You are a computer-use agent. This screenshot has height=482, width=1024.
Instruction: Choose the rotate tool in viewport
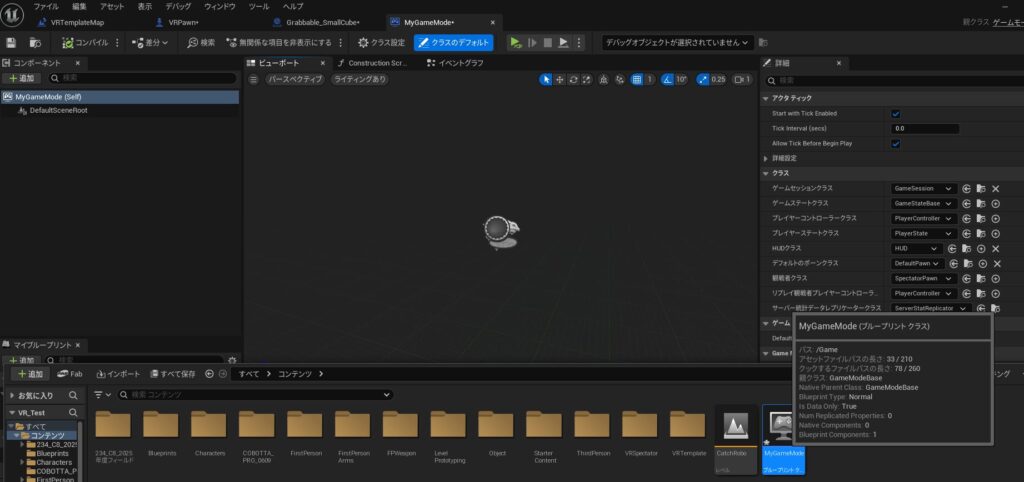pos(573,79)
